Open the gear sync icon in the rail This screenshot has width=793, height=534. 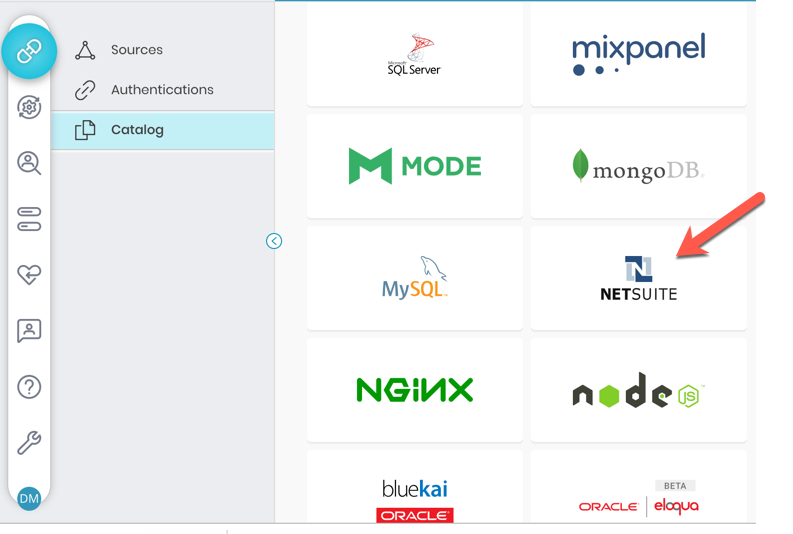click(29, 108)
